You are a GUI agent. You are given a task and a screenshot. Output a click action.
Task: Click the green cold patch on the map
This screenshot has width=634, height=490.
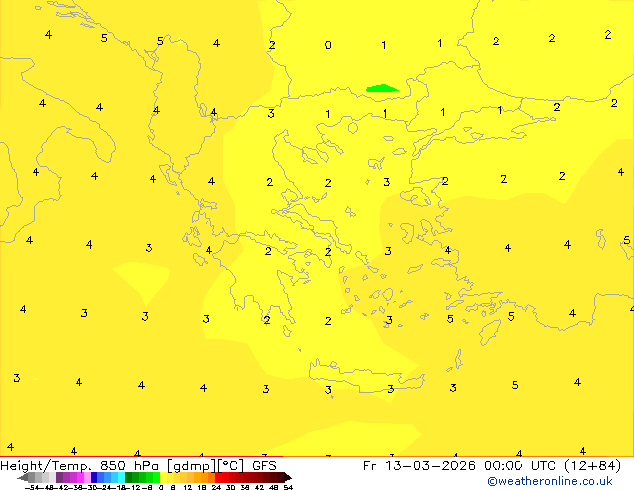click(382, 88)
